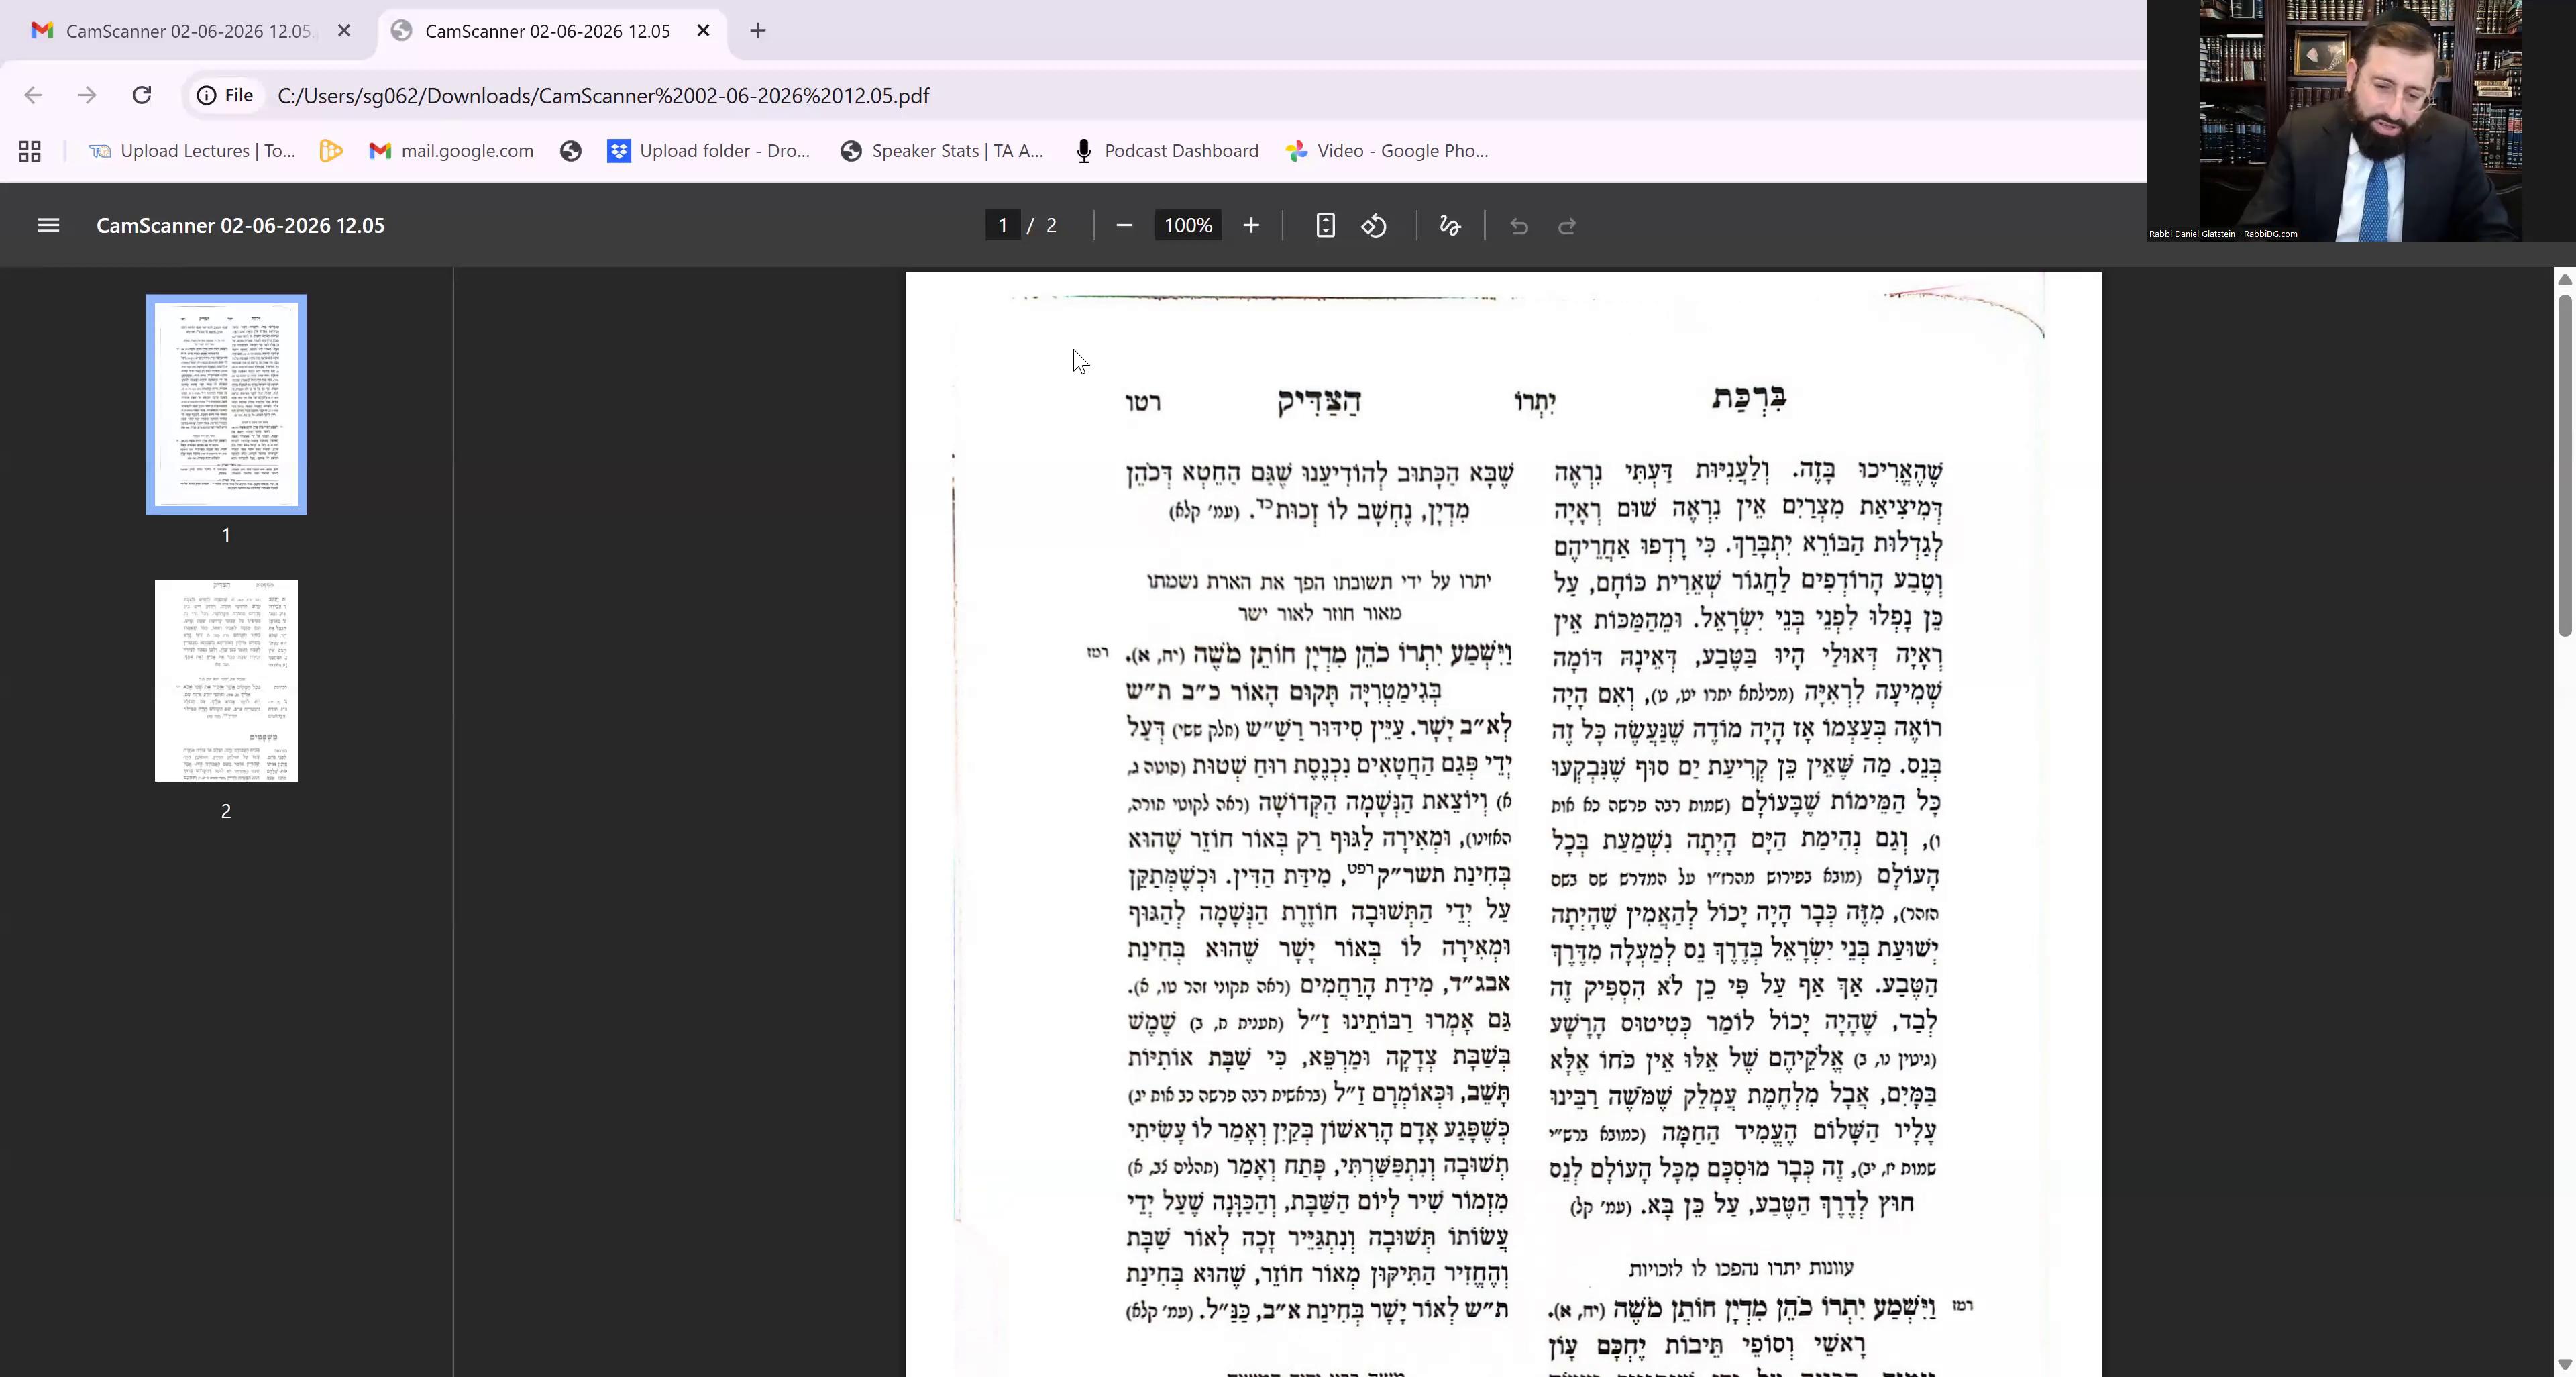
Task: Rotate the PDF counterclockwise
Action: pyautogui.click(x=1374, y=226)
